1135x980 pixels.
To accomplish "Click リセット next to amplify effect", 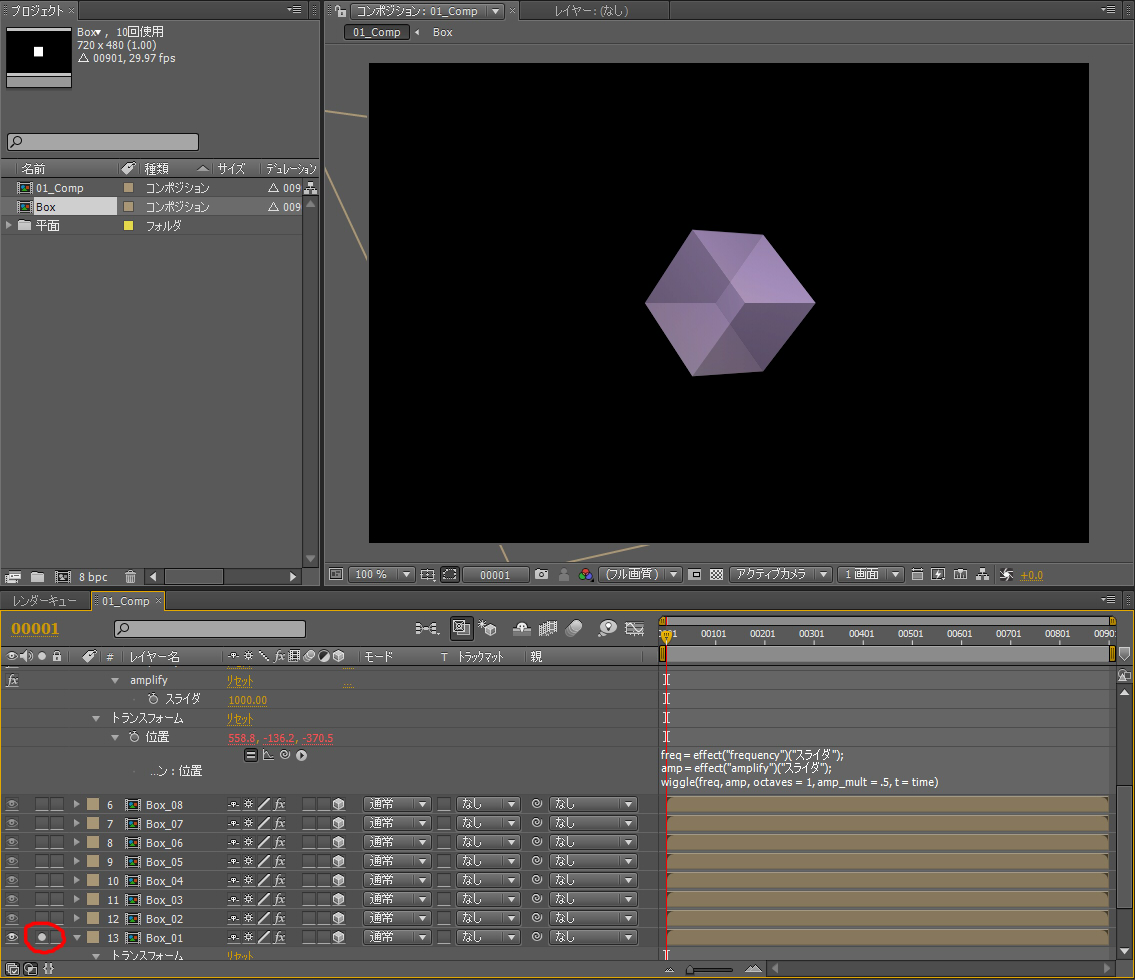I will coord(239,680).
